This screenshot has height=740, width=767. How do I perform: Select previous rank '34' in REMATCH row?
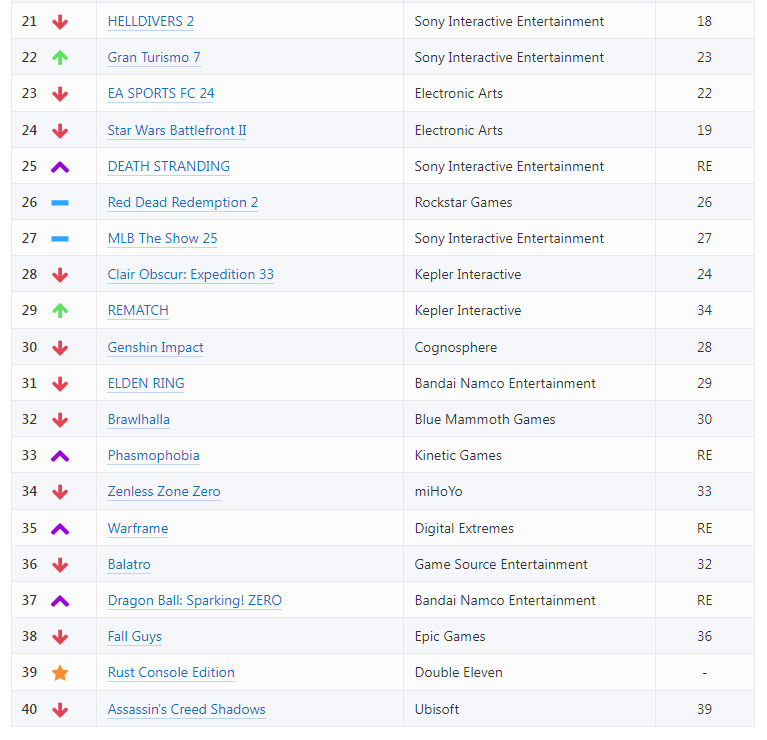coord(704,310)
